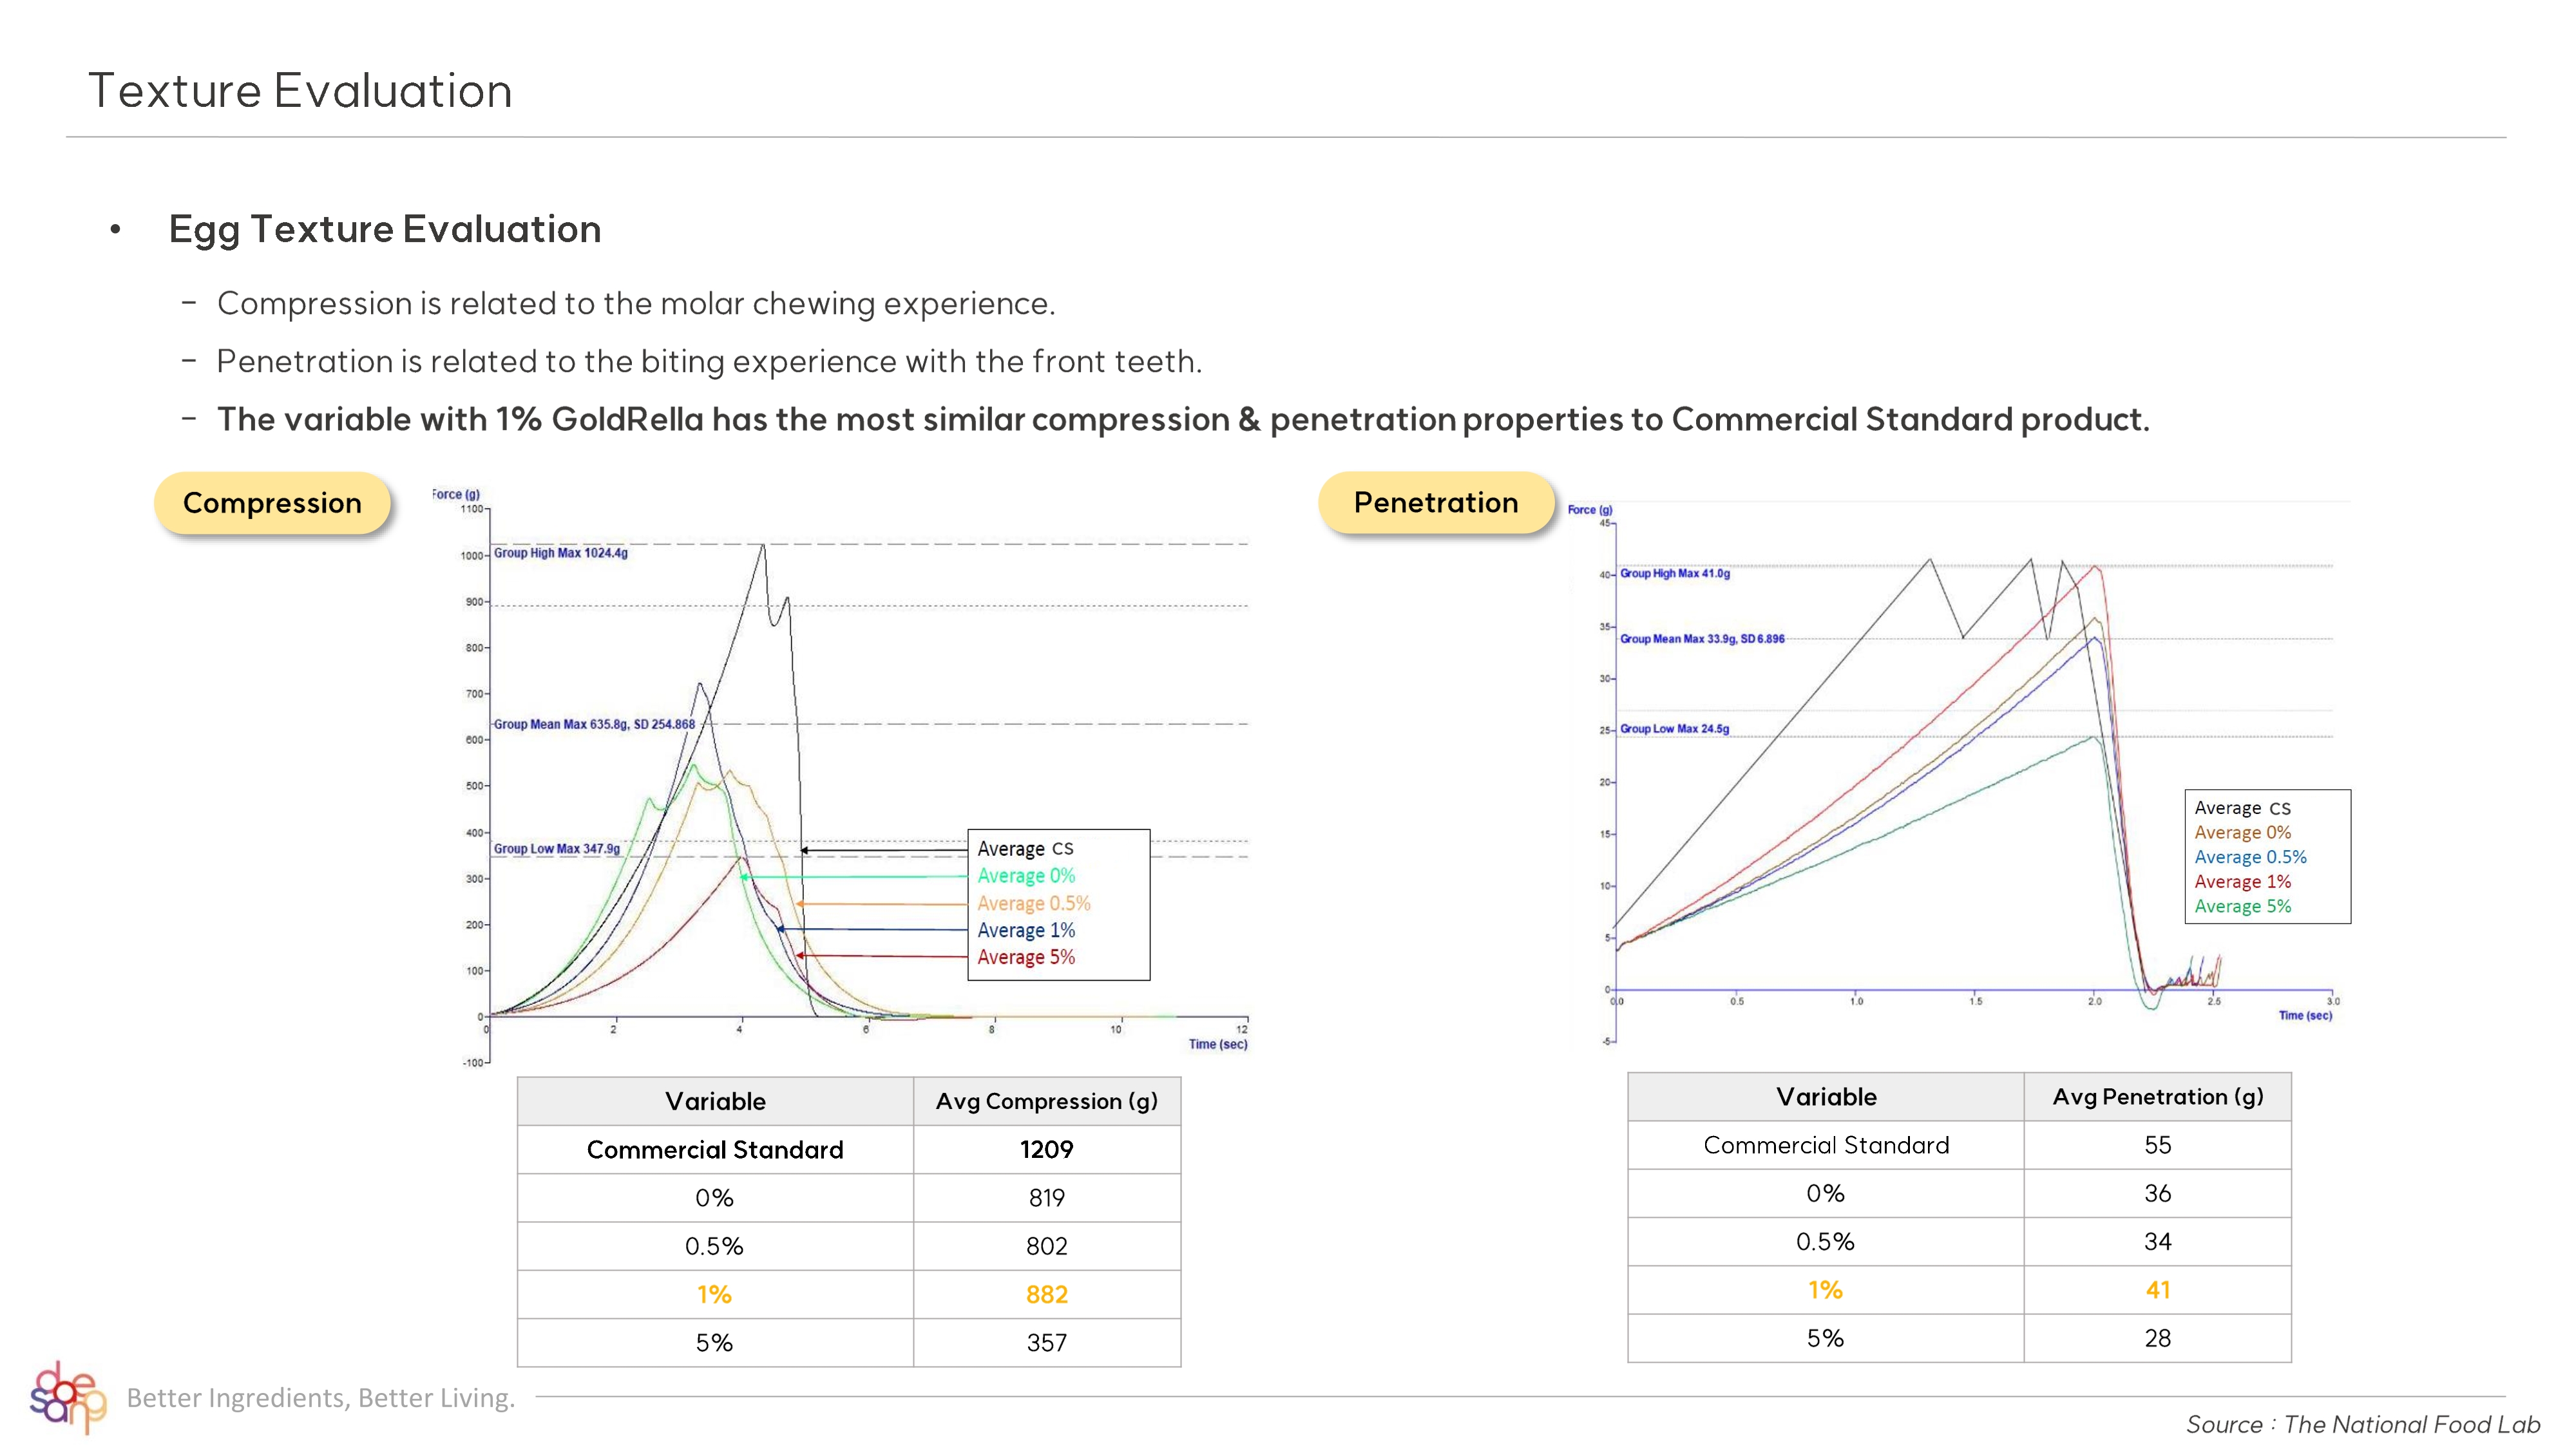Click Average 0.5% in penetration legend

click(x=2249, y=857)
